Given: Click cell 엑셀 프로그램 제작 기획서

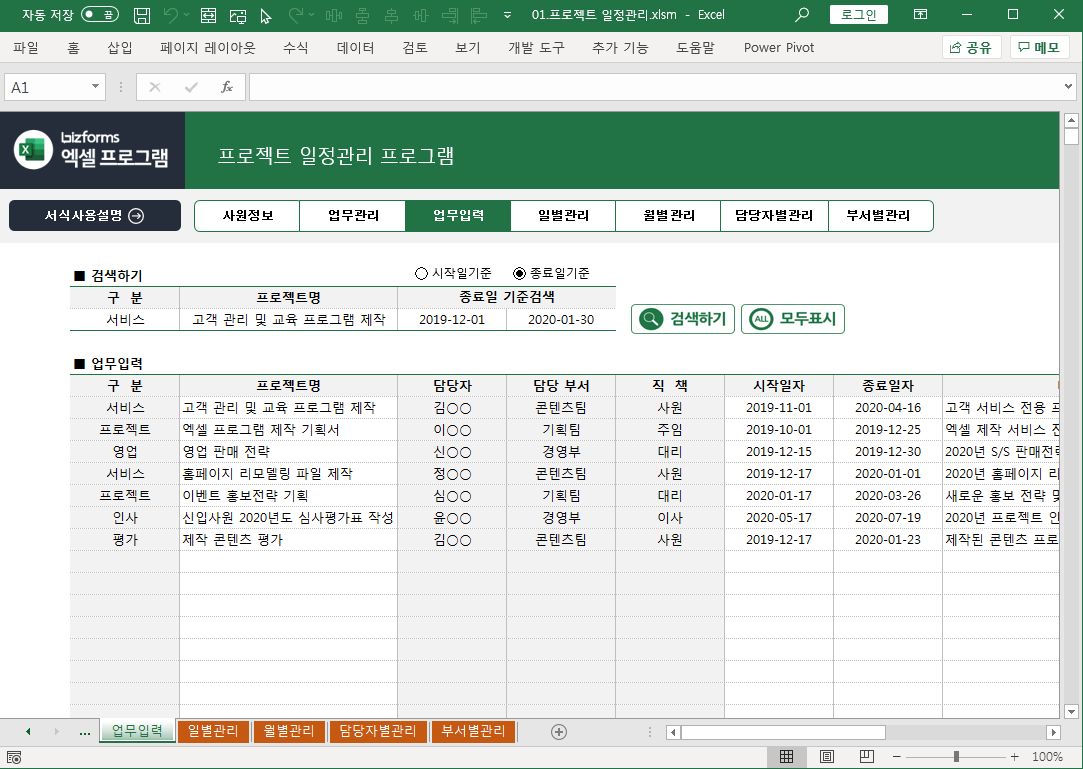Looking at the screenshot, I should 288,430.
